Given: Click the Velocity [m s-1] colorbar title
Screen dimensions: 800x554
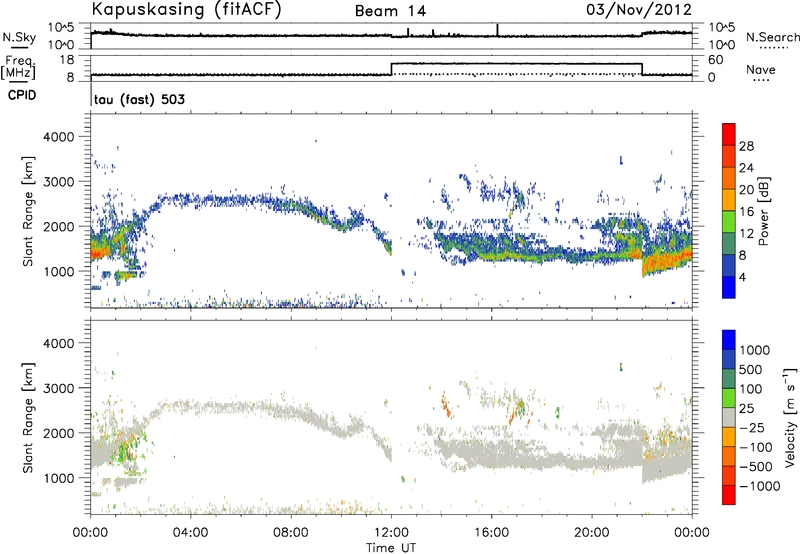Looking at the screenshot, I should 790,417.
